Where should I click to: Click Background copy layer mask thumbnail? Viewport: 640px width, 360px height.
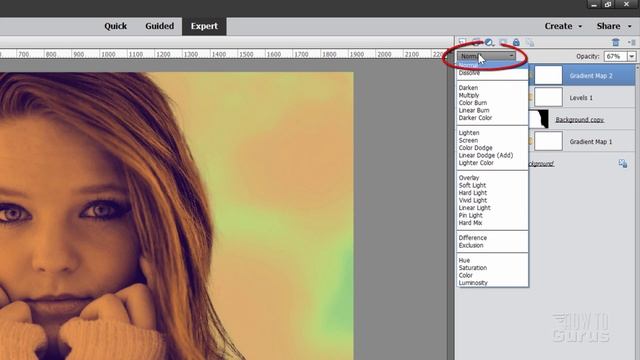point(538,119)
